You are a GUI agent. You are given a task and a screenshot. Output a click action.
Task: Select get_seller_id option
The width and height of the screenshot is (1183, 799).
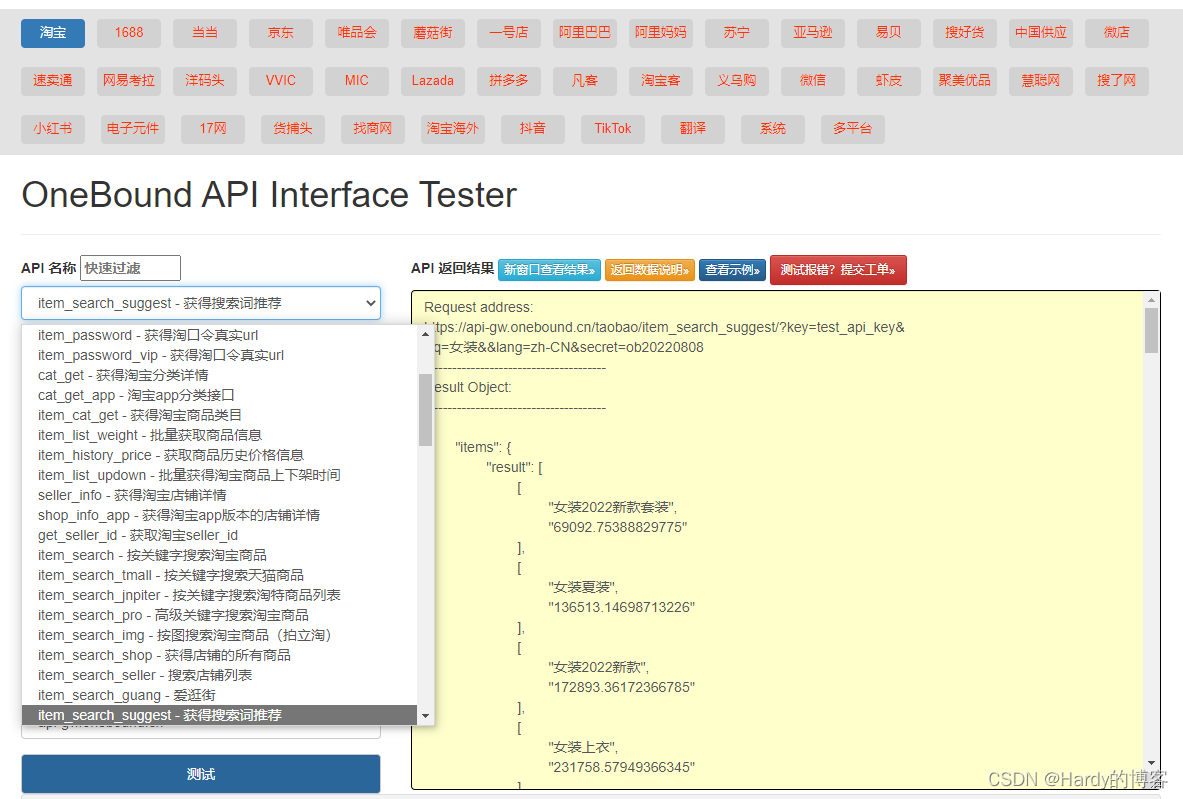[x=220, y=535]
